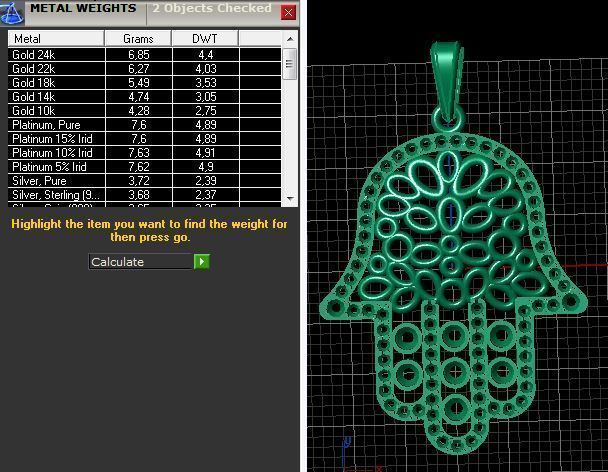Click the 2,75 DWT value
Image resolution: width=608 pixels, height=472 pixels.
tap(206, 111)
